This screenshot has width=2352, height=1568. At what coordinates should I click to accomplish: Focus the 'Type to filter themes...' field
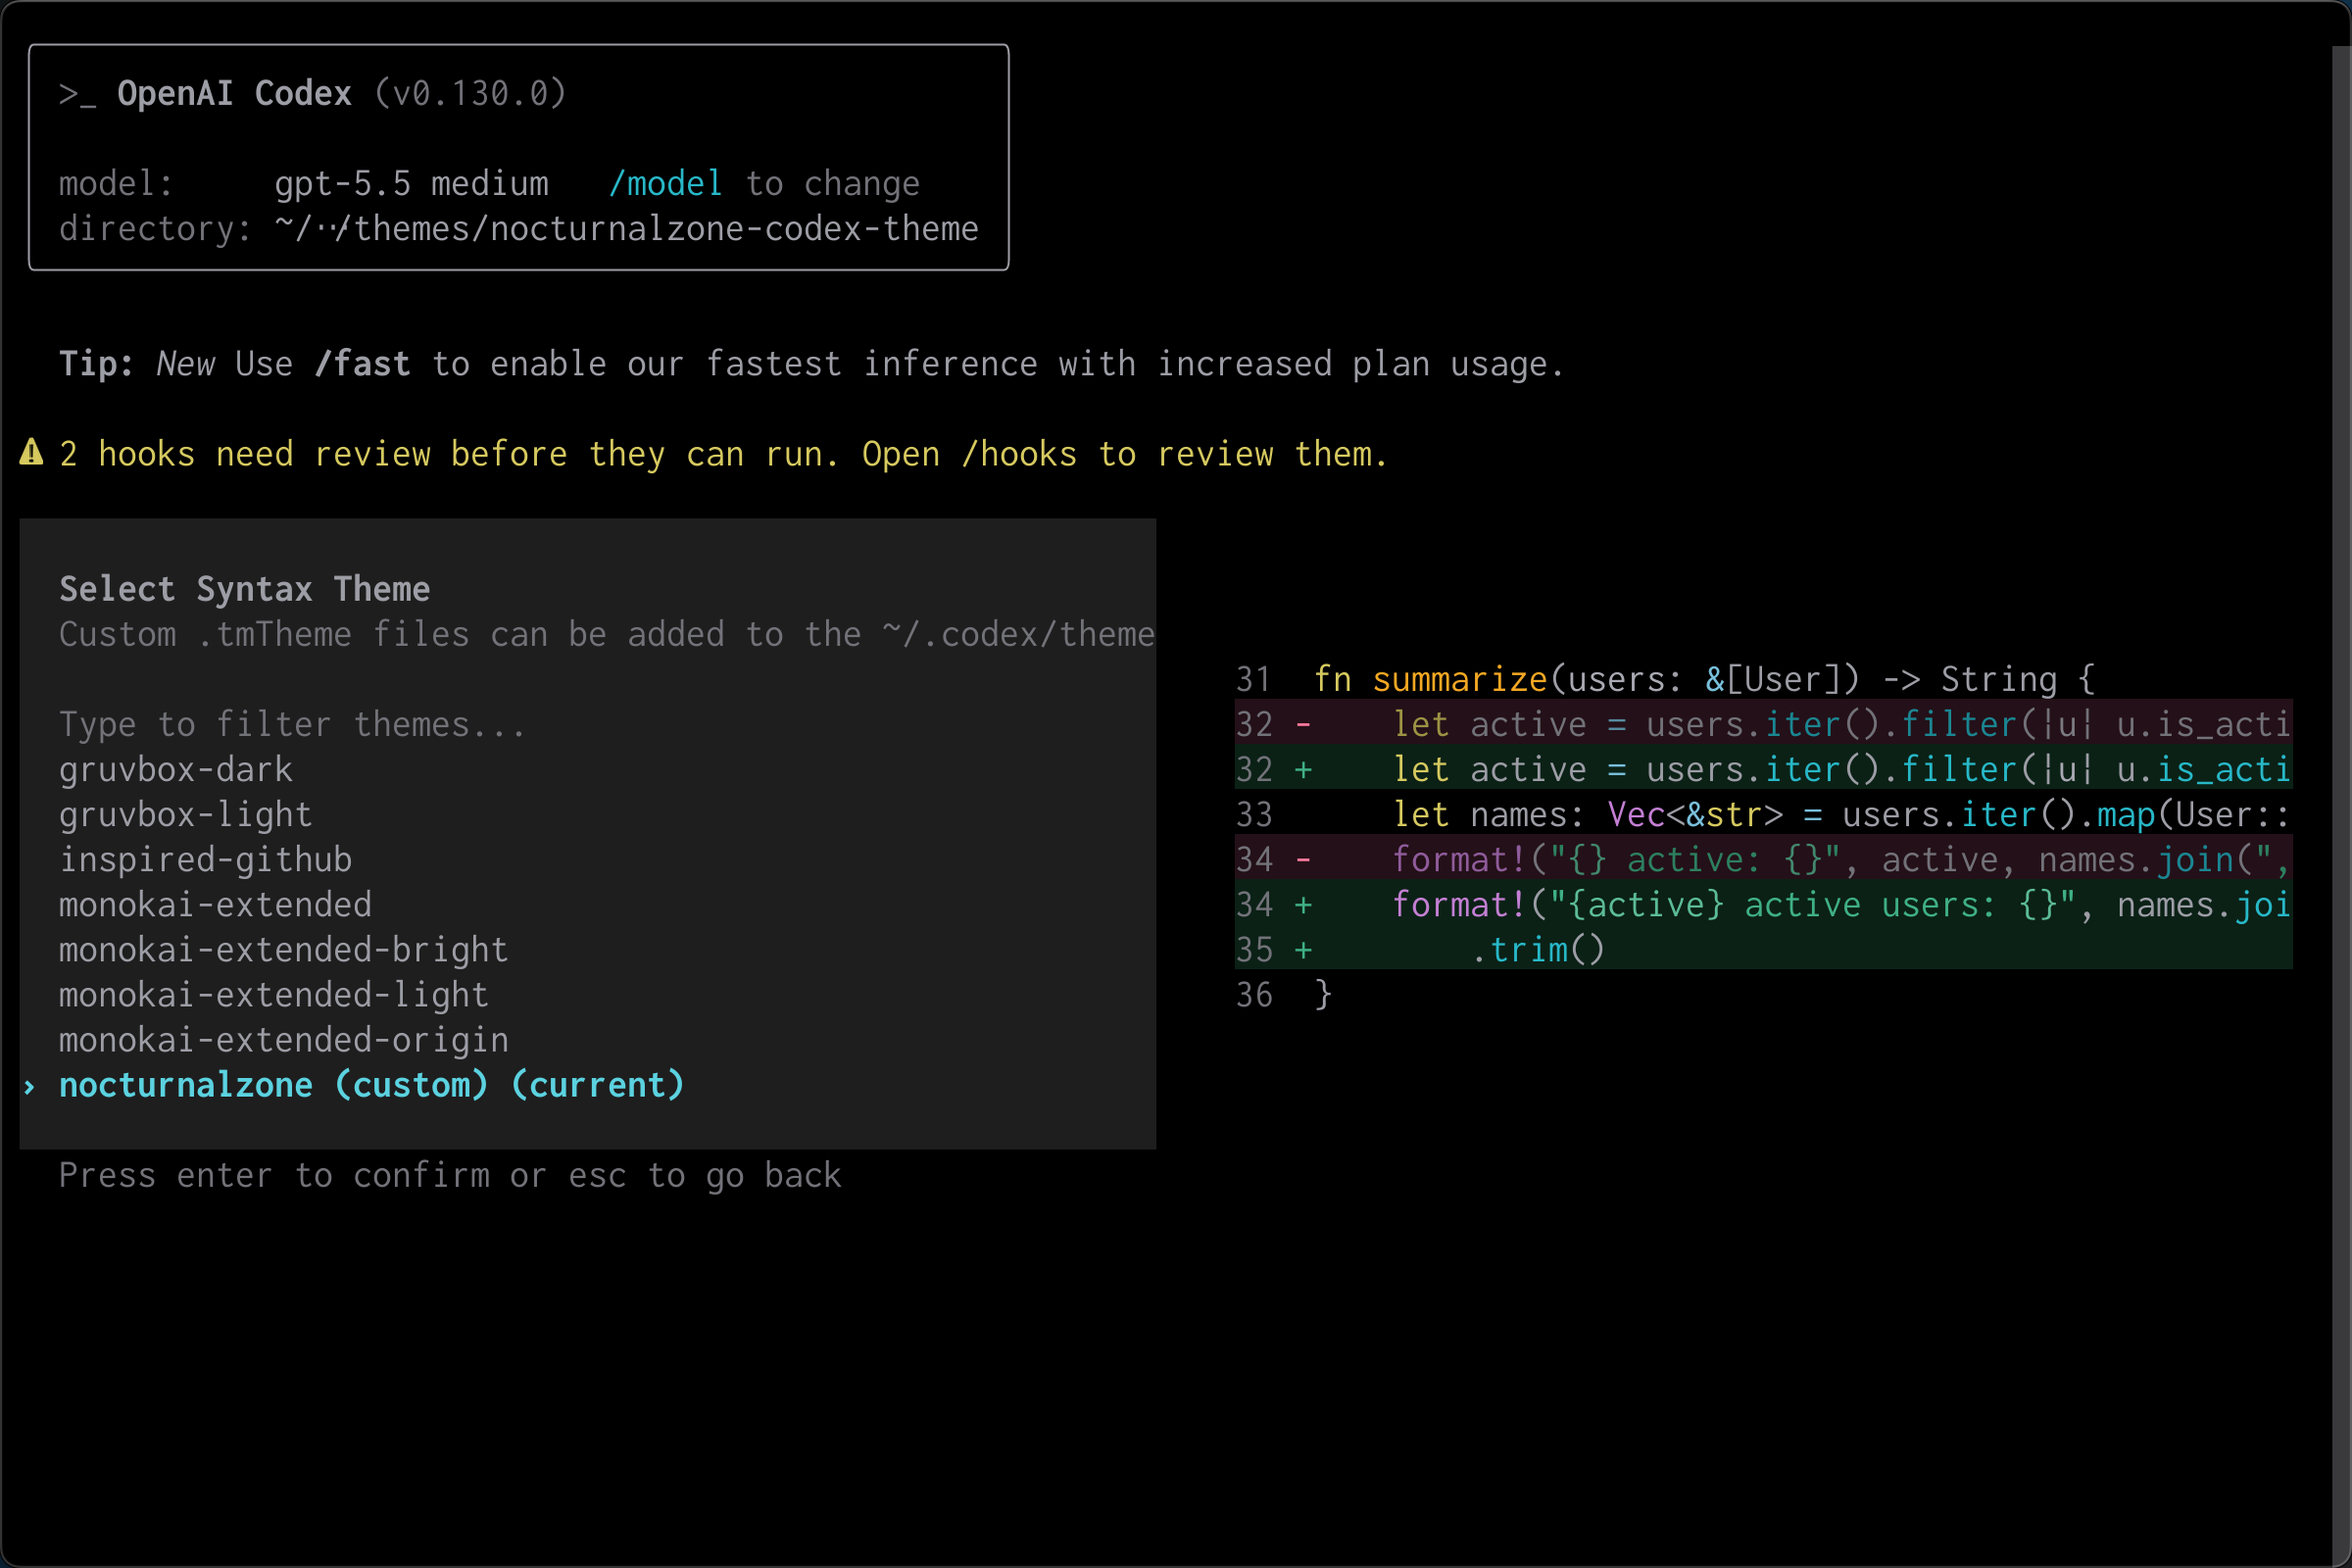[x=292, y=724]
